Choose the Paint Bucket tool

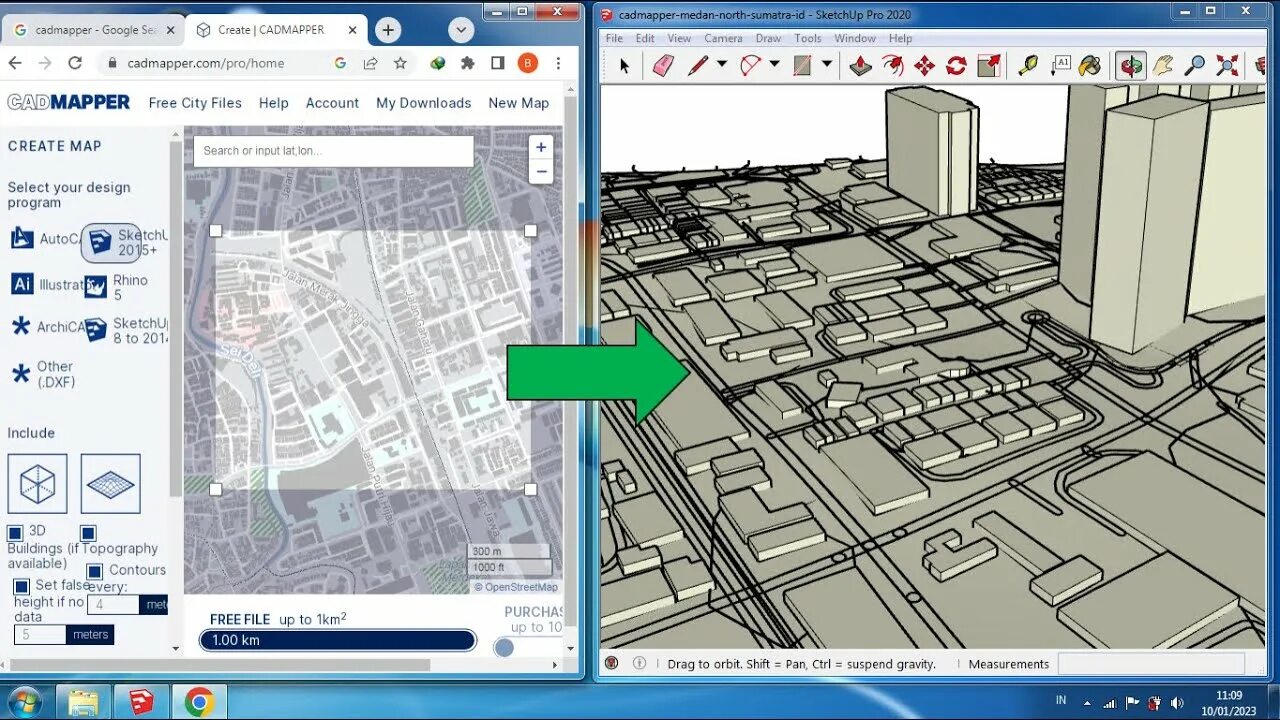tap(1090, 66)
